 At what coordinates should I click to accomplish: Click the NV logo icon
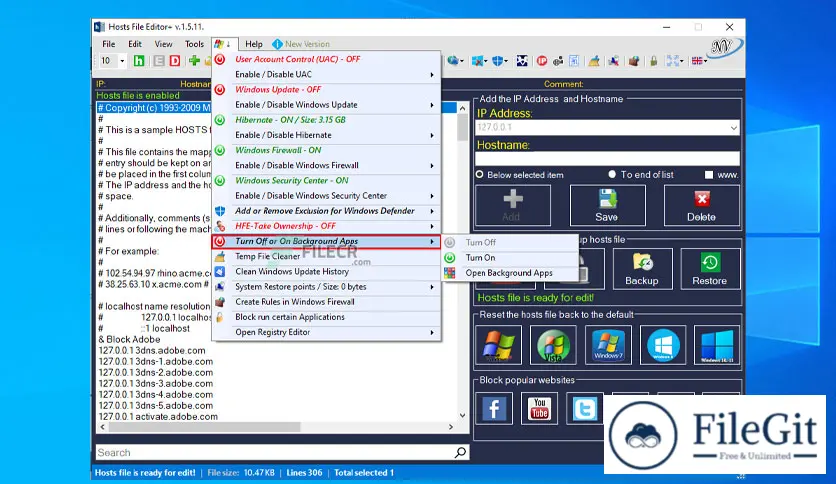pos(724,48)
